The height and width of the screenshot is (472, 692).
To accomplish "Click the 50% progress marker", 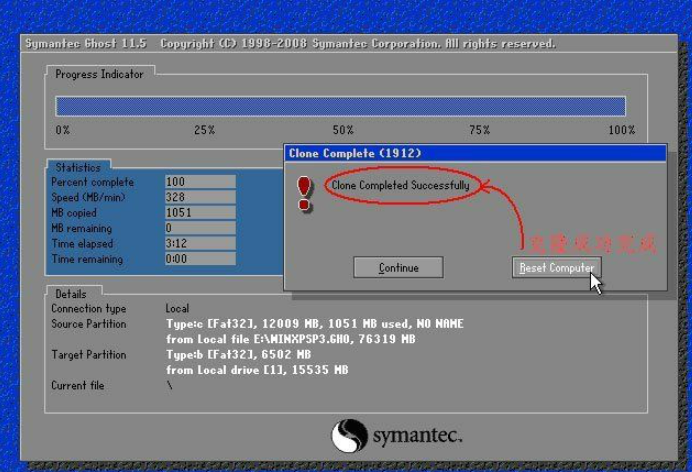I will pyautogui.click(x=343, y=130).
